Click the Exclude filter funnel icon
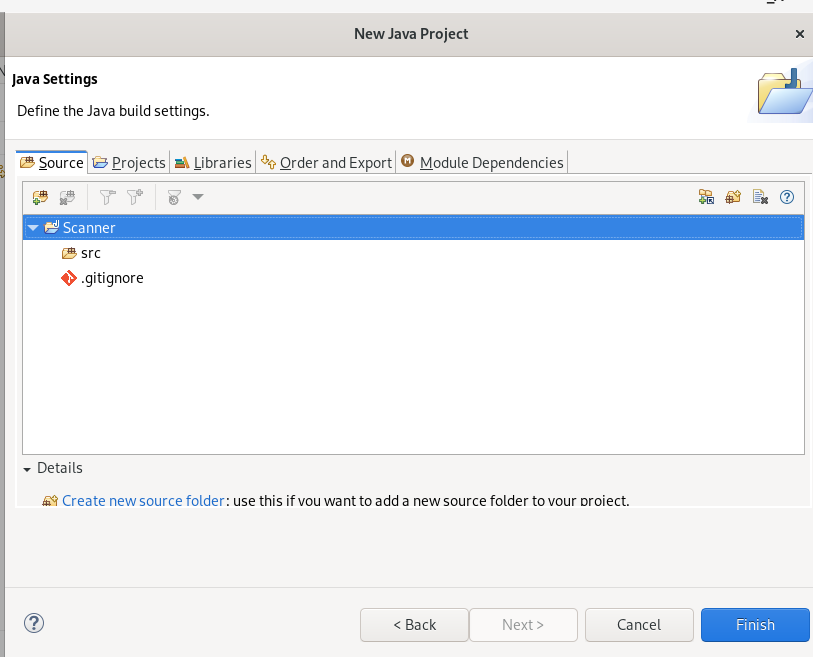This screenshot has height=657, width=813. 107,197
